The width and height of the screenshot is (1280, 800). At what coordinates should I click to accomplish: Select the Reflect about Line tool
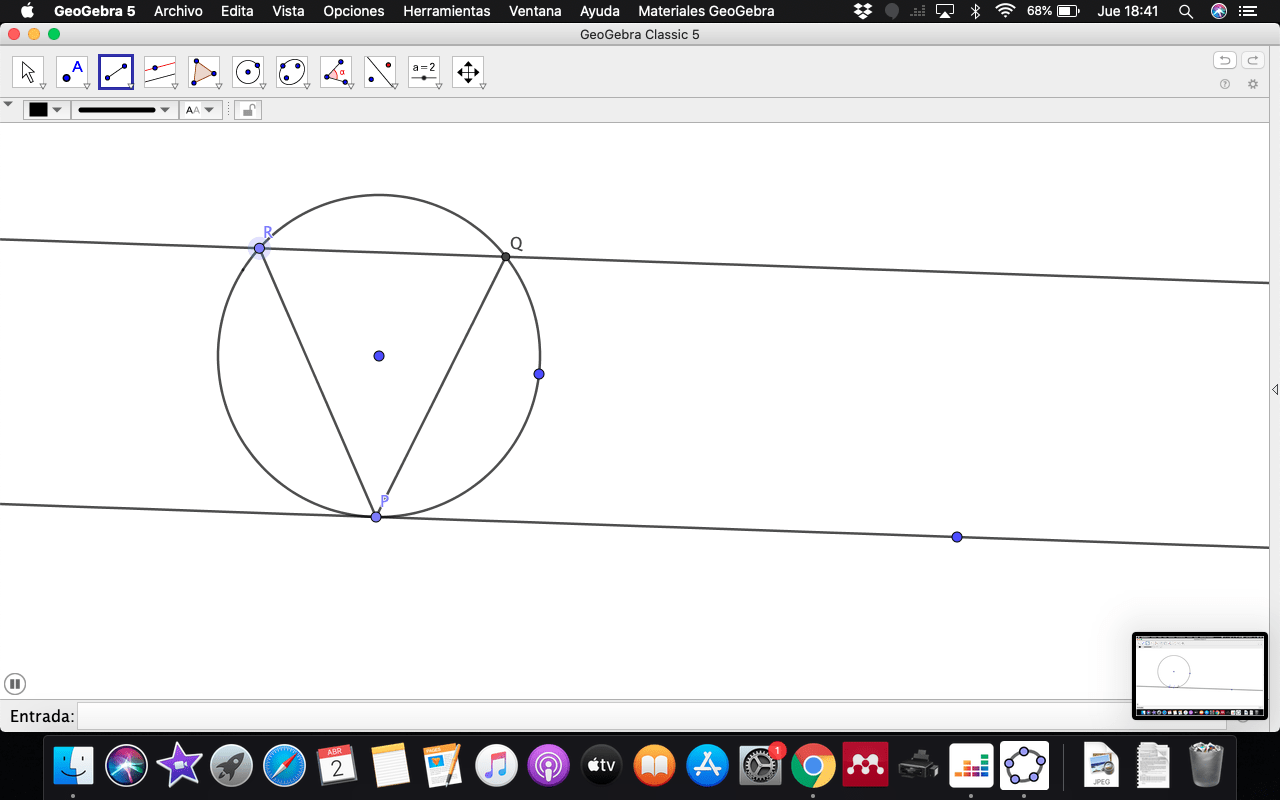coord(380,72)
